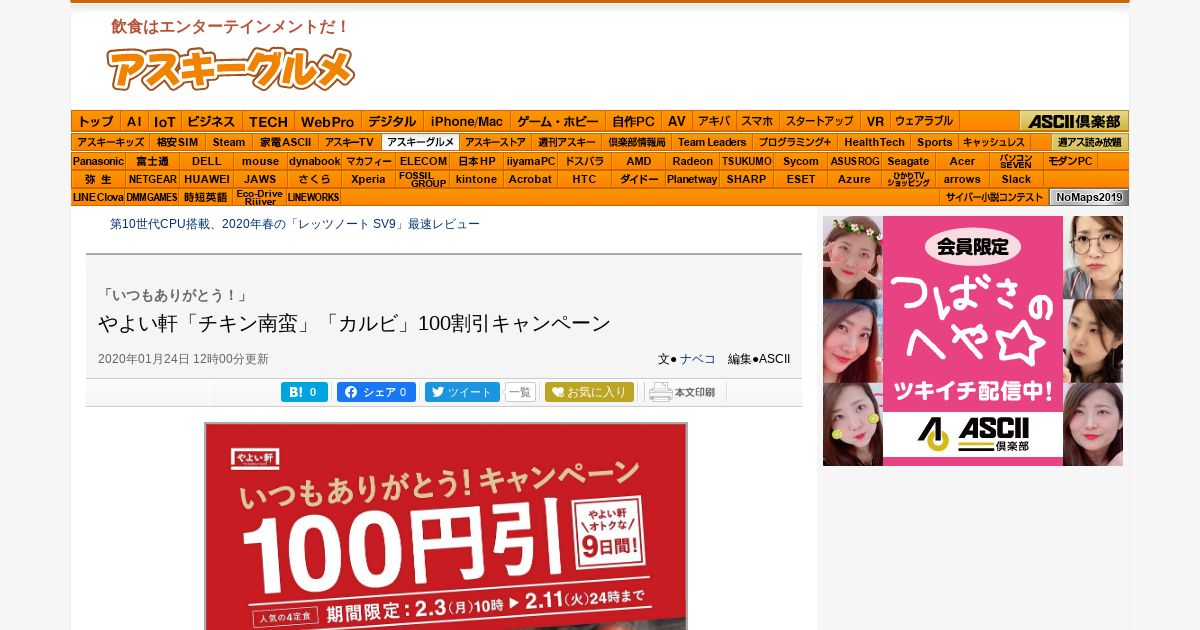Open the ドスパラ brand link
This screenshot has width=1200, height=630.
(x=584, y=161)
